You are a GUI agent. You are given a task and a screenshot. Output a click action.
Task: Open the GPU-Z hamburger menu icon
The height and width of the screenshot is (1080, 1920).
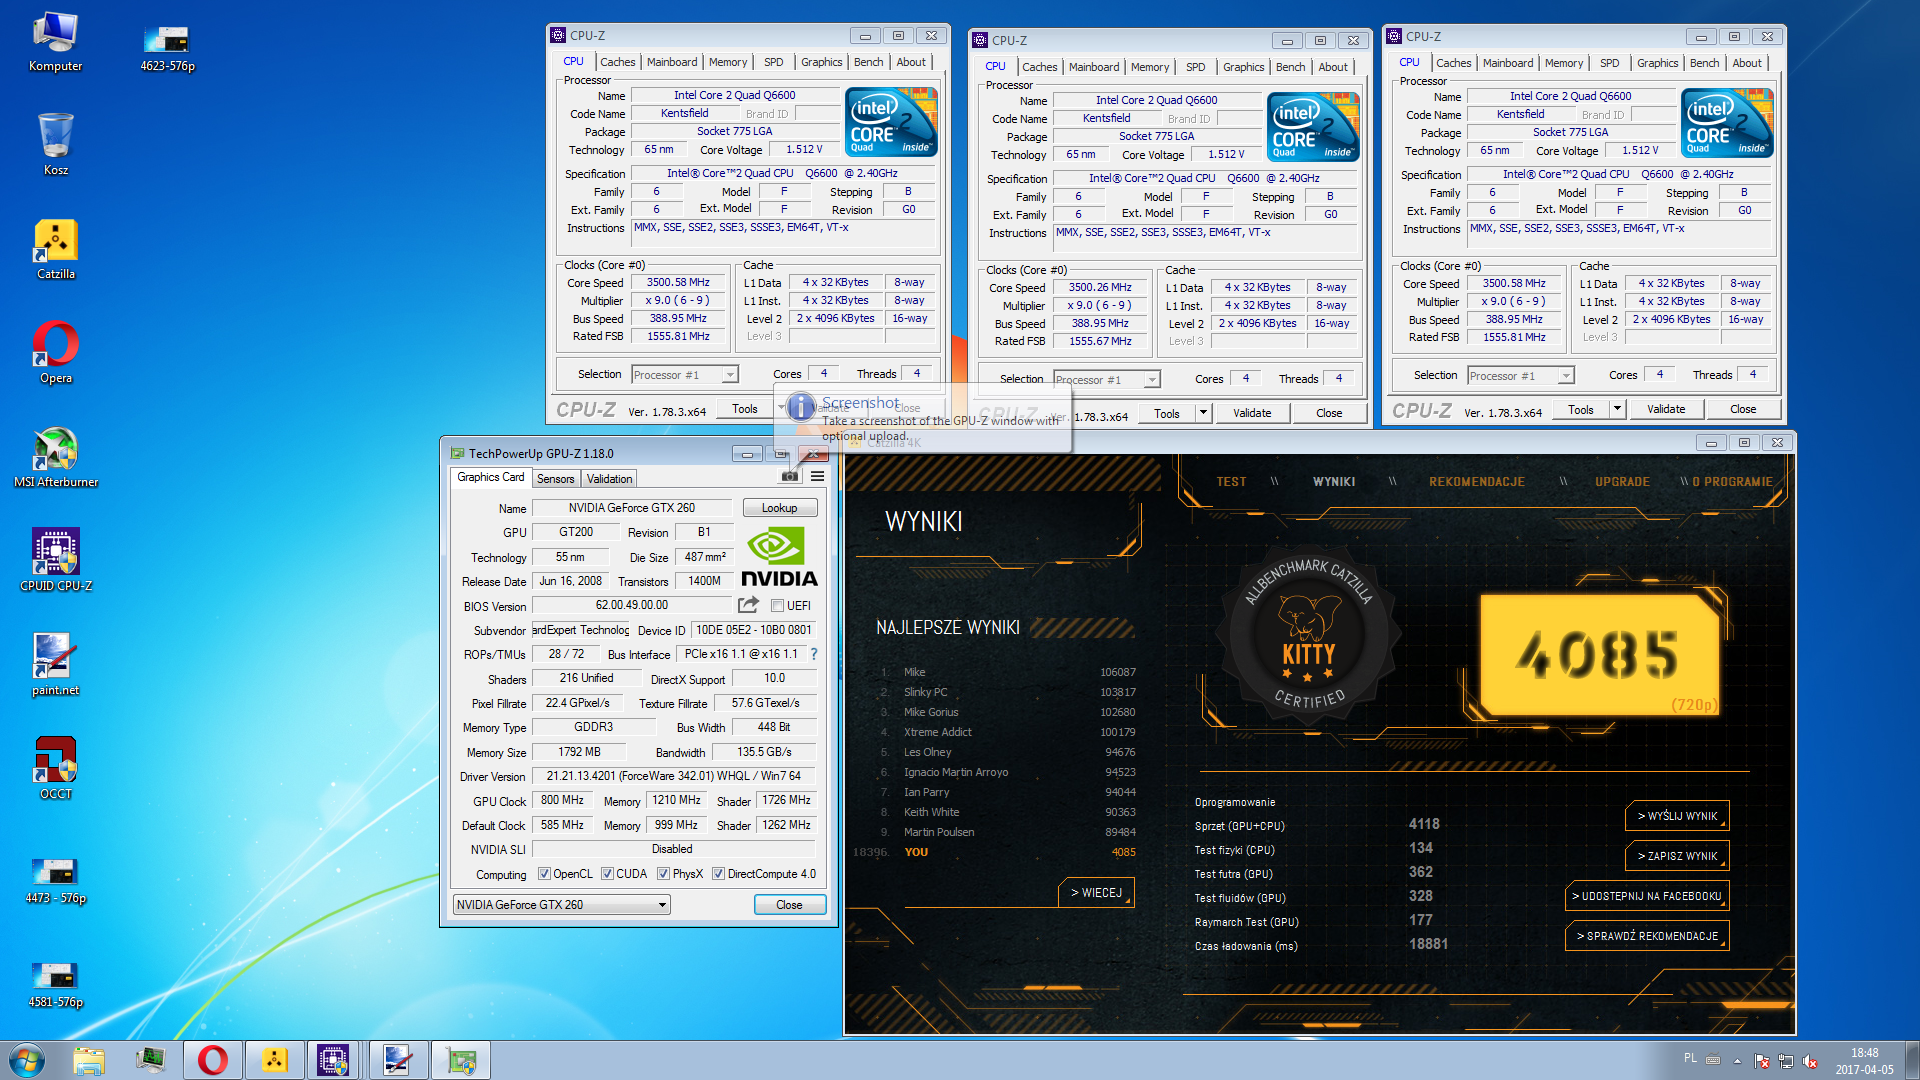(x=817, y=477)
